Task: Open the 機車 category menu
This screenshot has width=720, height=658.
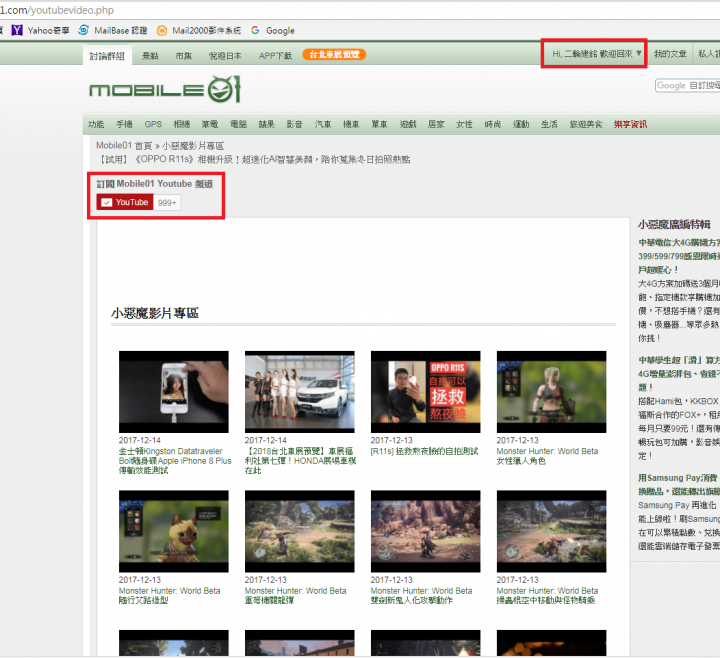Action: coord(351,124)
